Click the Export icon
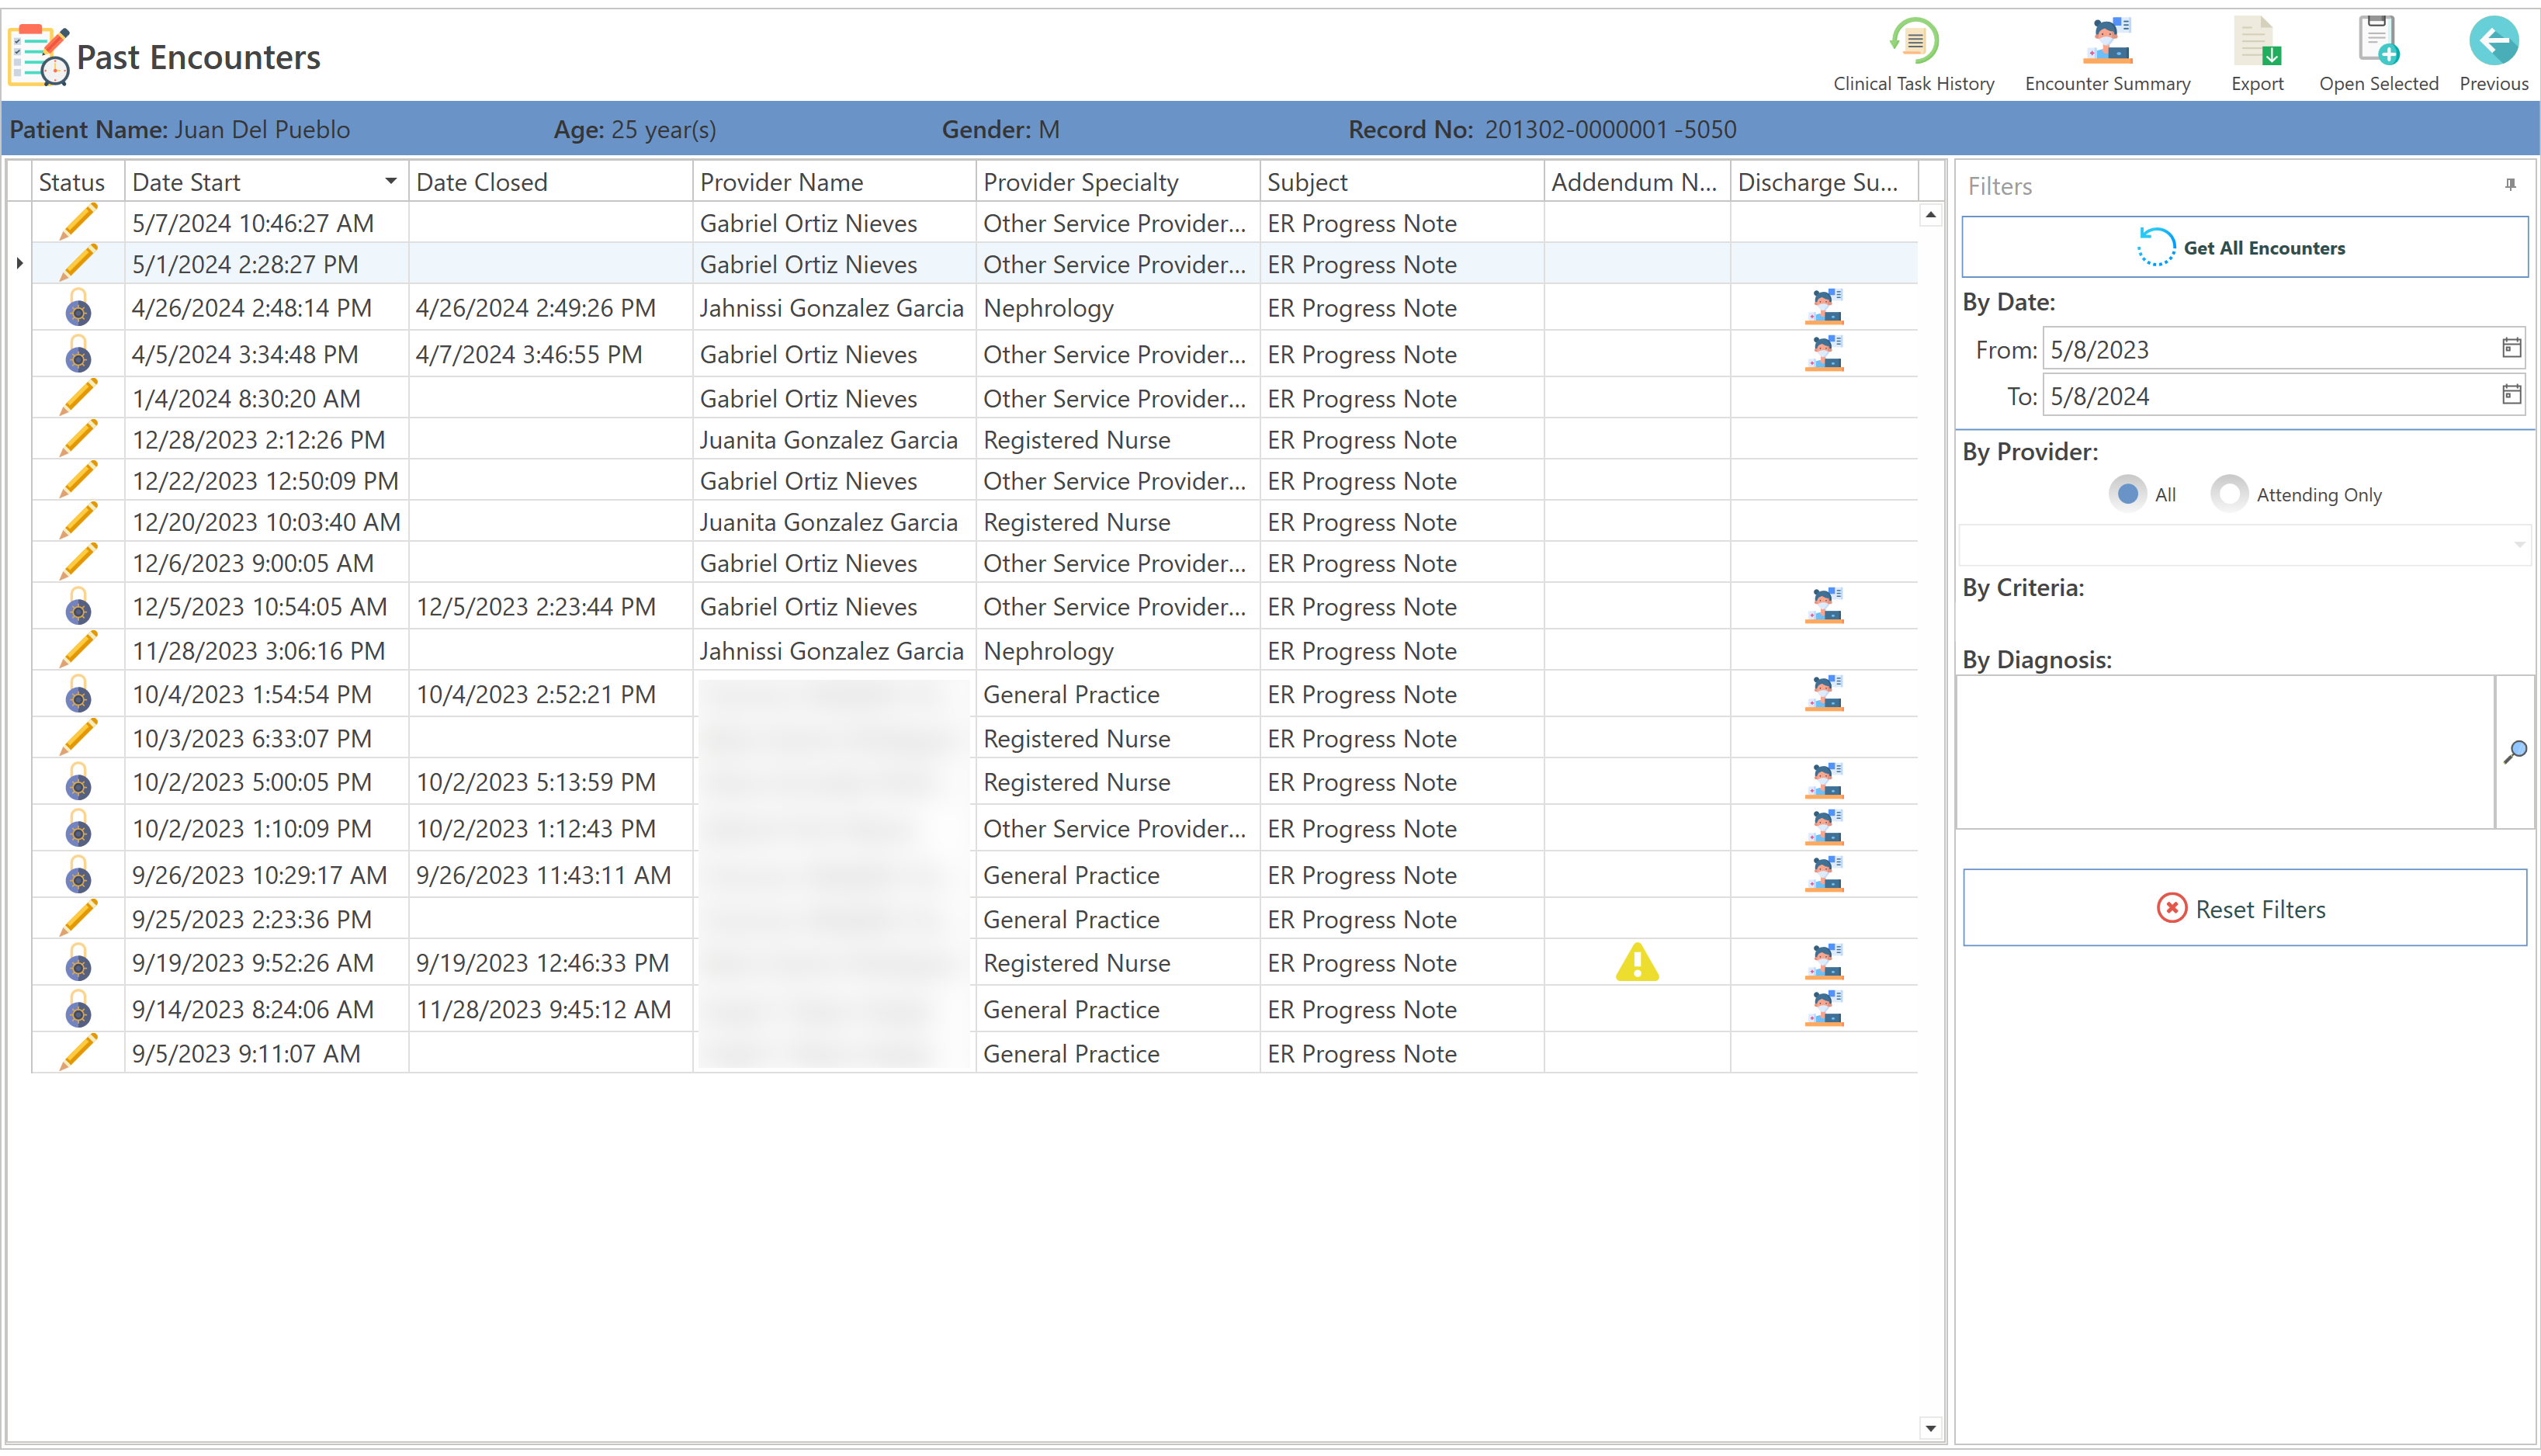 pyautogui.click(x=2257, y=42)
